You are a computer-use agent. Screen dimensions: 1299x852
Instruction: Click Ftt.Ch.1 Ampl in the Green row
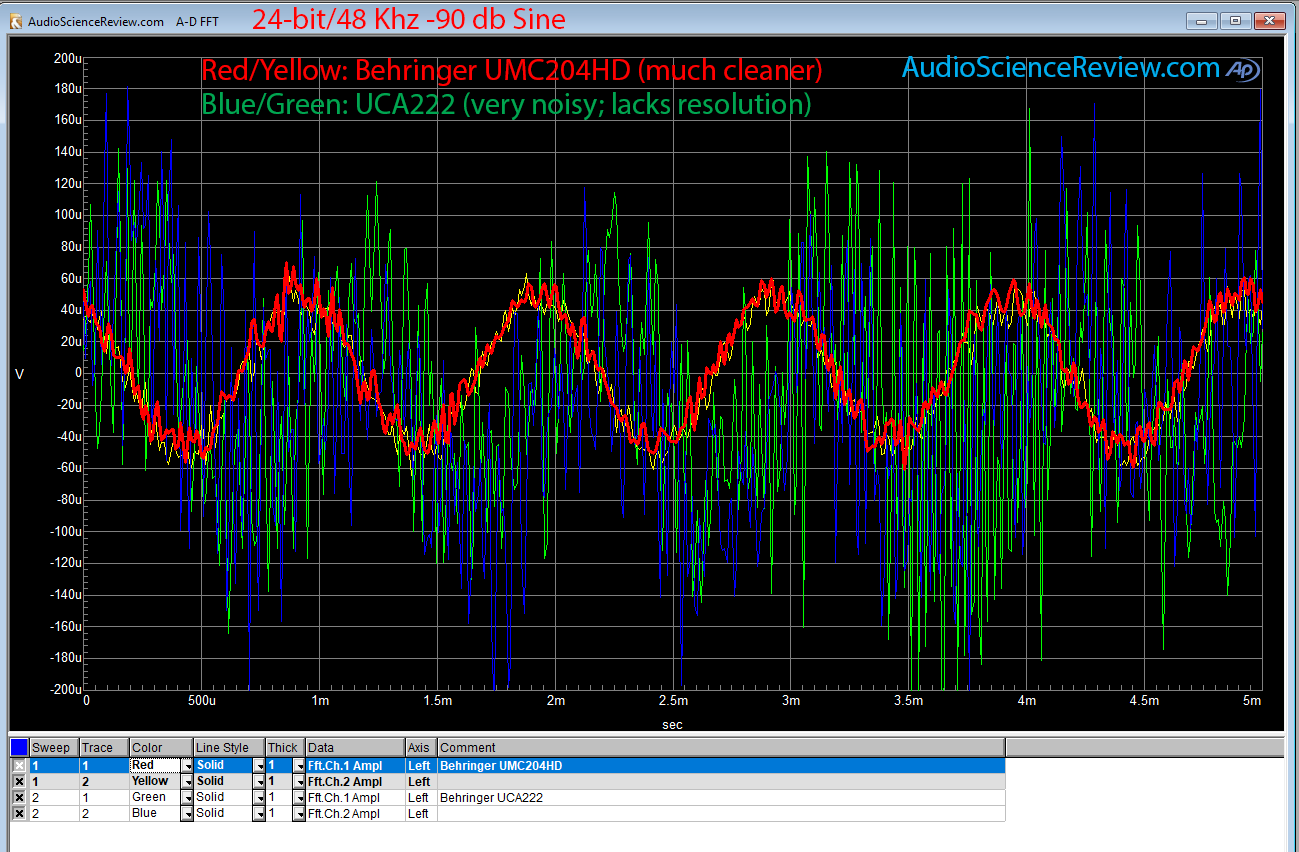coord(355,797)
